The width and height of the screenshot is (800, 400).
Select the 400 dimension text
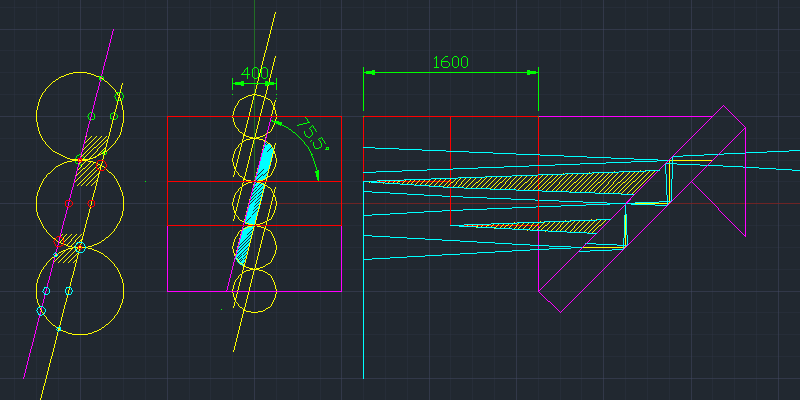(x=254, y=73)
